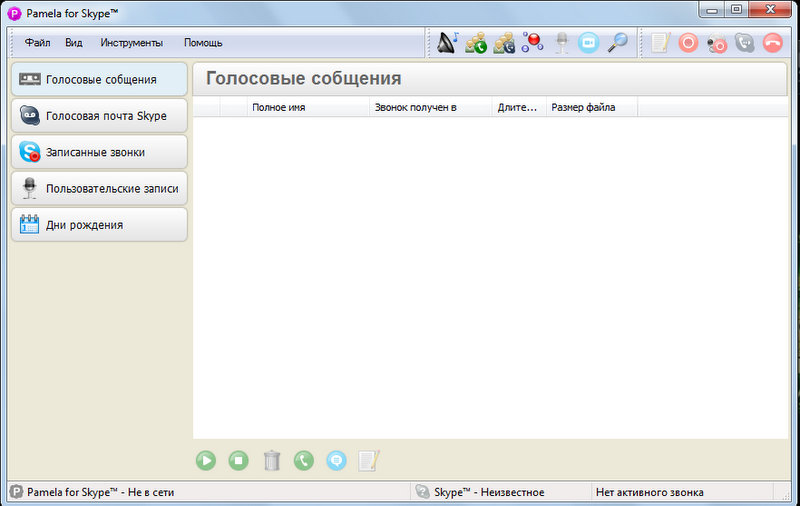Image resolution: width=800 pixels, height=506 pixels.
Task: Go to Дни рождения section
Action: click(99, 224)
